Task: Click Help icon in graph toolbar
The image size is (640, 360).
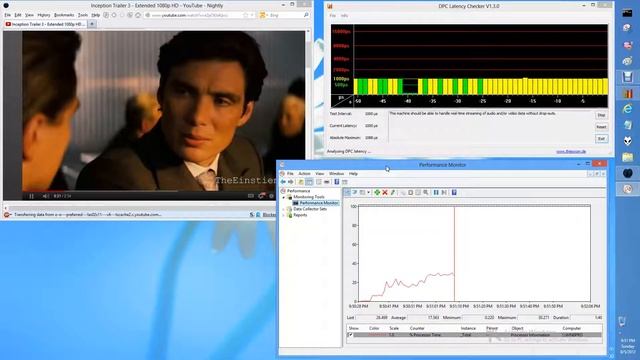Action: 454,193
